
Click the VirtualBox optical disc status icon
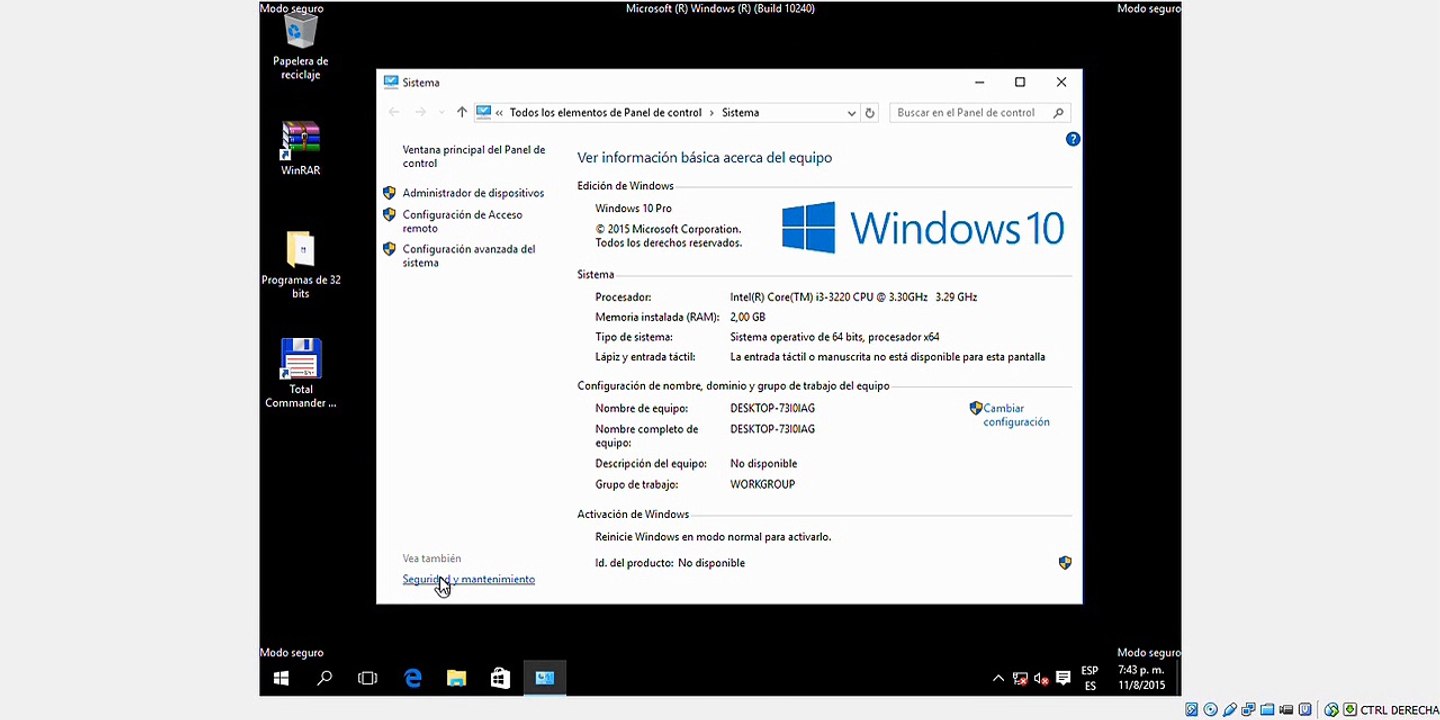pyautogui.click(x=1210, y=710)
